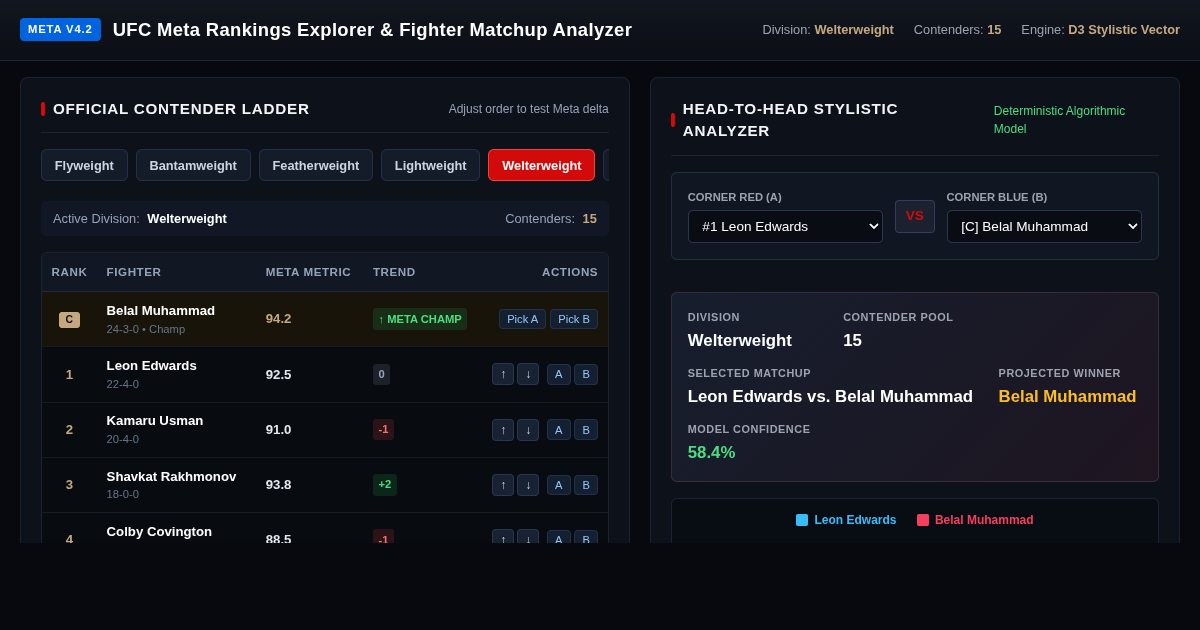Switch to the Bantamweight division tab
The width and height of the screenshot is (1200, 630).
[x=193, y=165]
